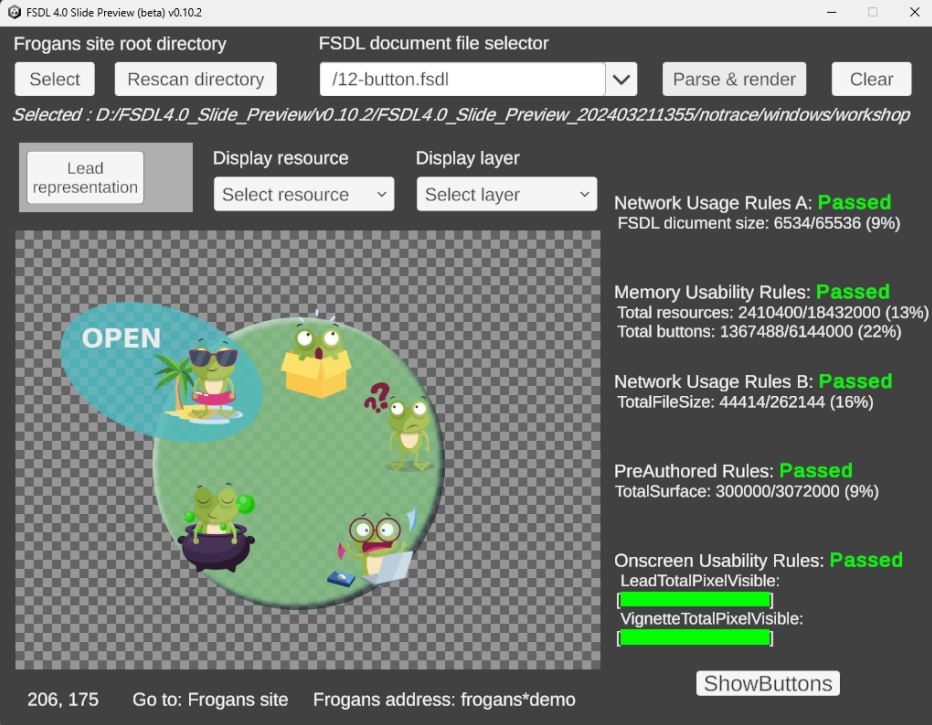
Task: Click the VignetteTotalPixelVisible green progress bar
Action: coord(695,638)
